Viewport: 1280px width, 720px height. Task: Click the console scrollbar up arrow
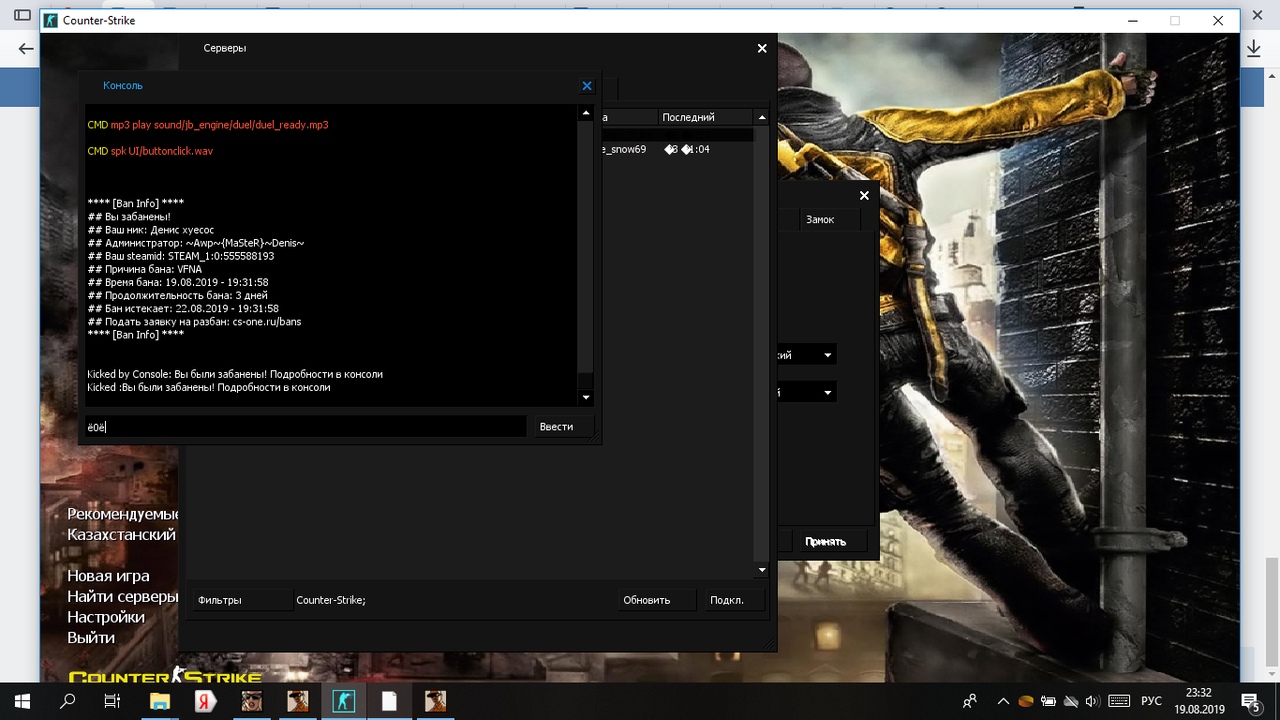(x=586, y=113)
